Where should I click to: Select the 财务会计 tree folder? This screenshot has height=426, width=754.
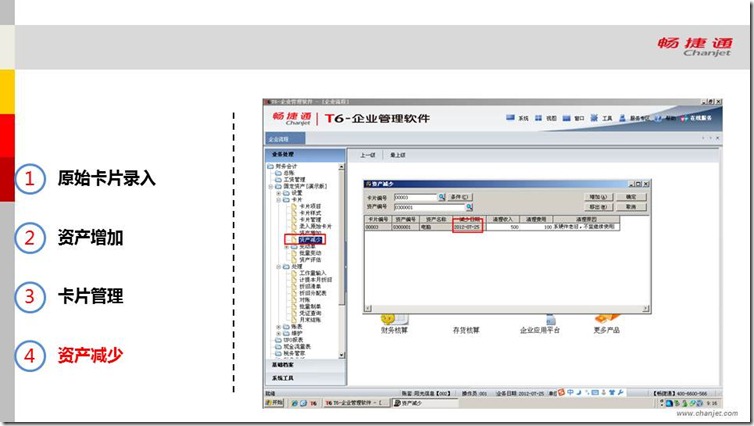[282, 166]
